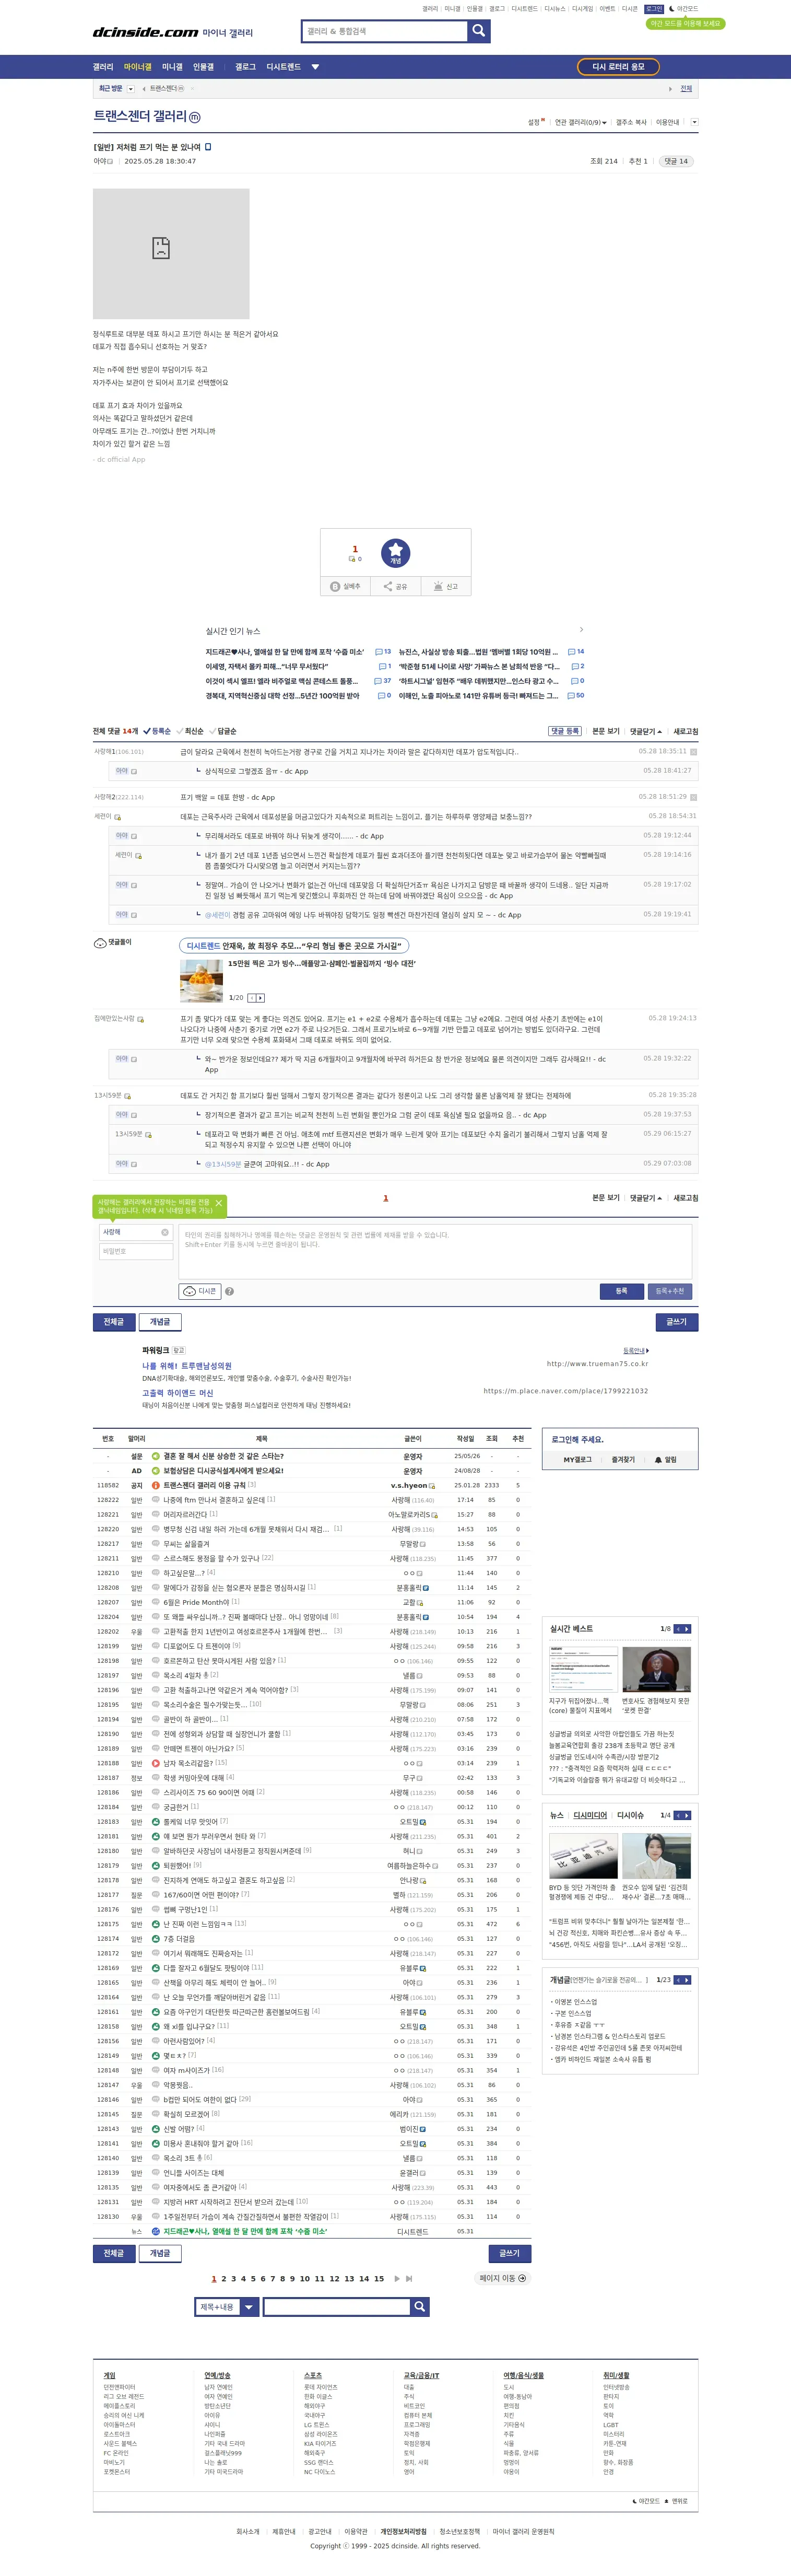The width and height of the screenshot is (791, 2576).
Task: Click the 실베추 button
Action: (x=345, y=587)
